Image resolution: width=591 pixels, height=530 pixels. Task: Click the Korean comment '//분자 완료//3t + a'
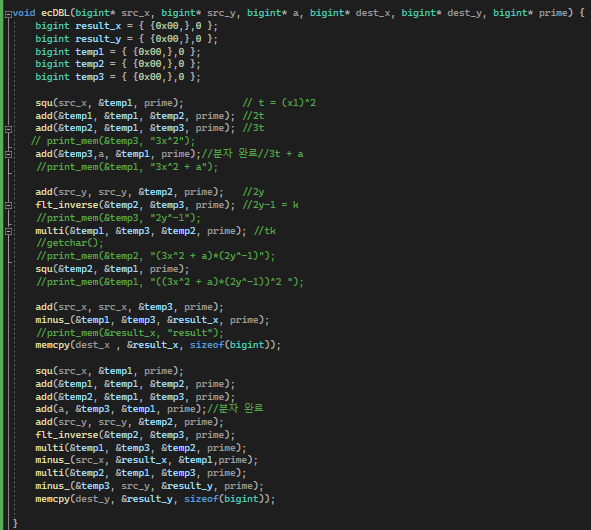click(253, 154)
